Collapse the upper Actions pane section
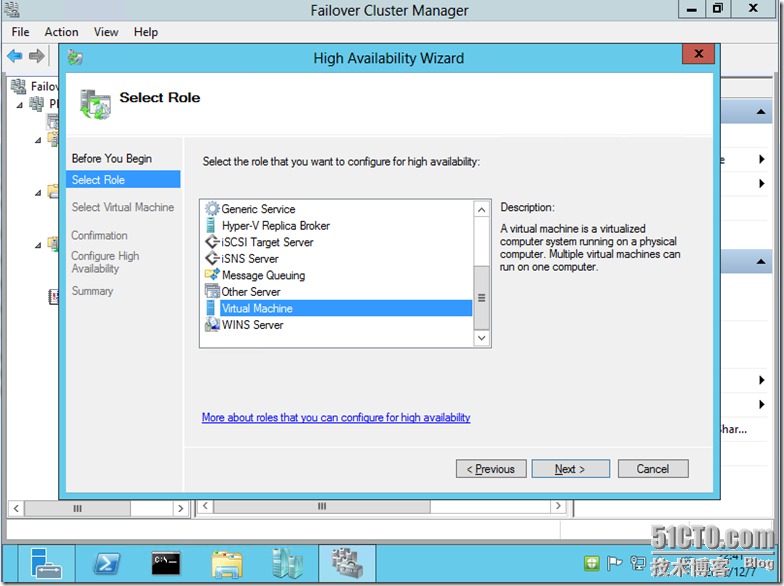 point(760,112)
